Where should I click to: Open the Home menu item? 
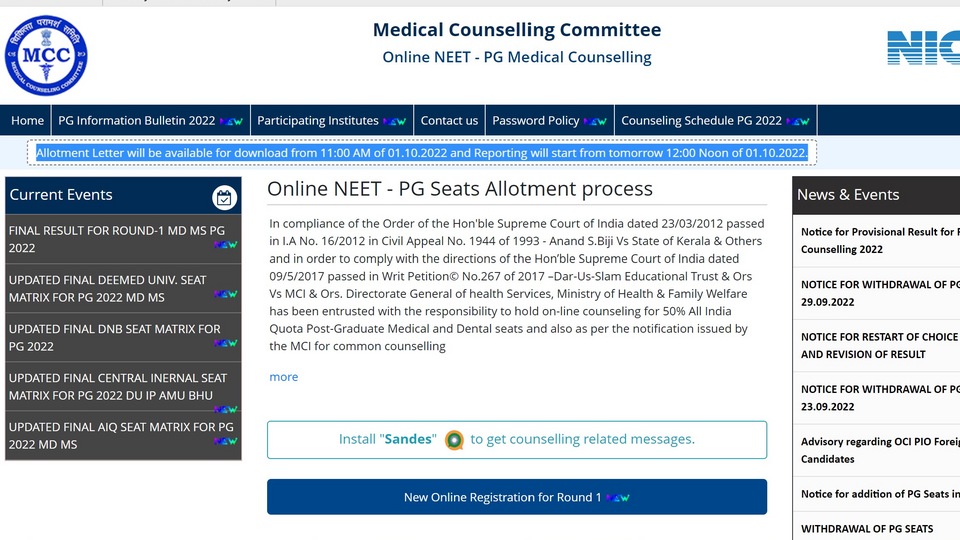pyautogui.click(x=28, y=121)
